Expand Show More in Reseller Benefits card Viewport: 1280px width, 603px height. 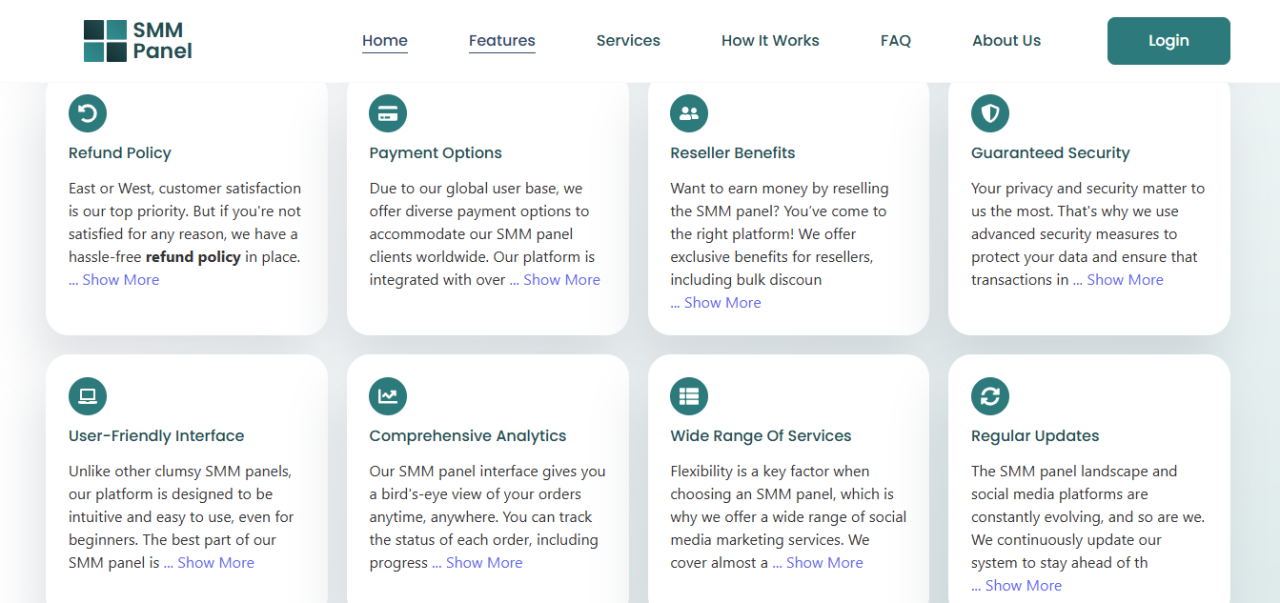click(x=716, y=303)
